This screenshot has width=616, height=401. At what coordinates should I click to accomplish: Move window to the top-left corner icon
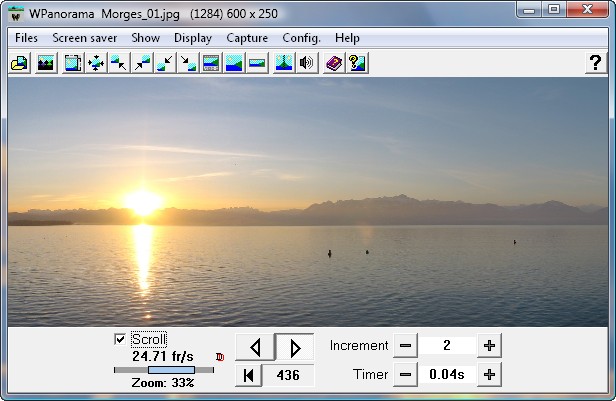[119, 63]
